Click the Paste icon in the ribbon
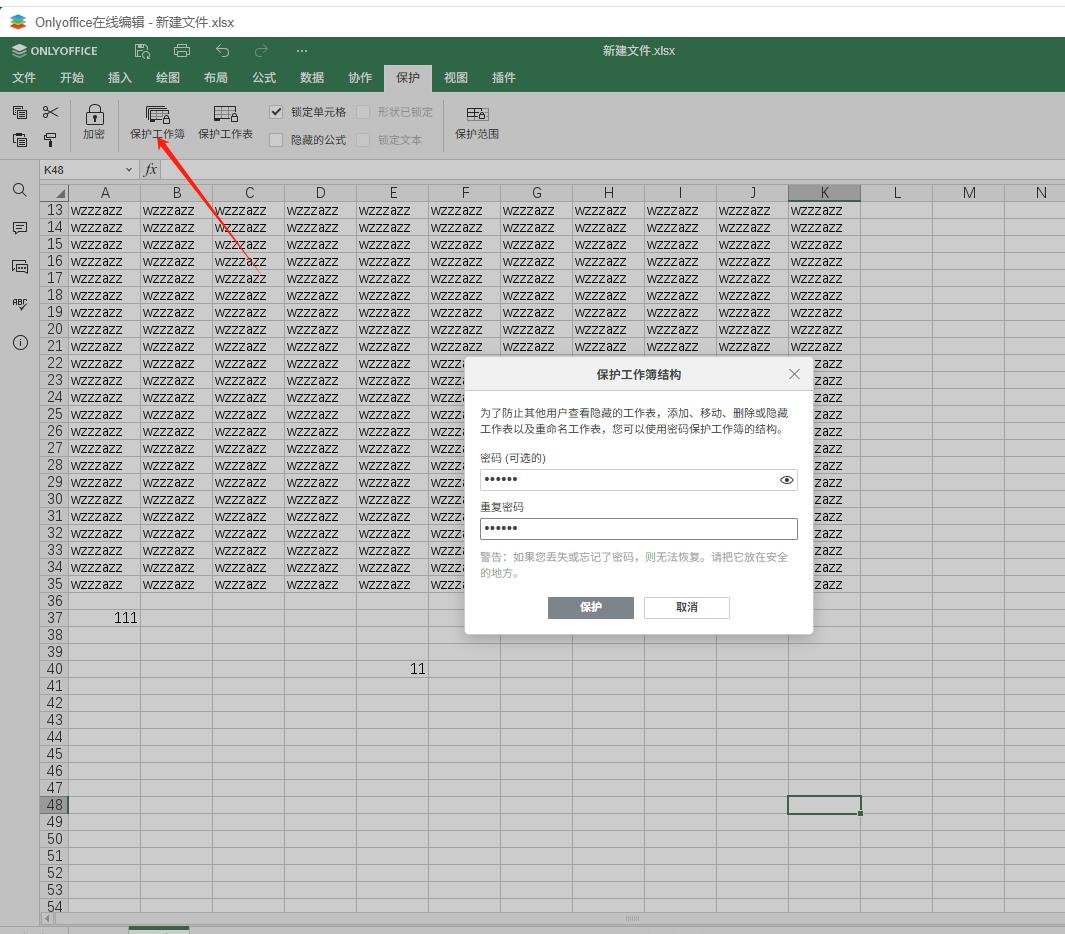 (20, 140)
